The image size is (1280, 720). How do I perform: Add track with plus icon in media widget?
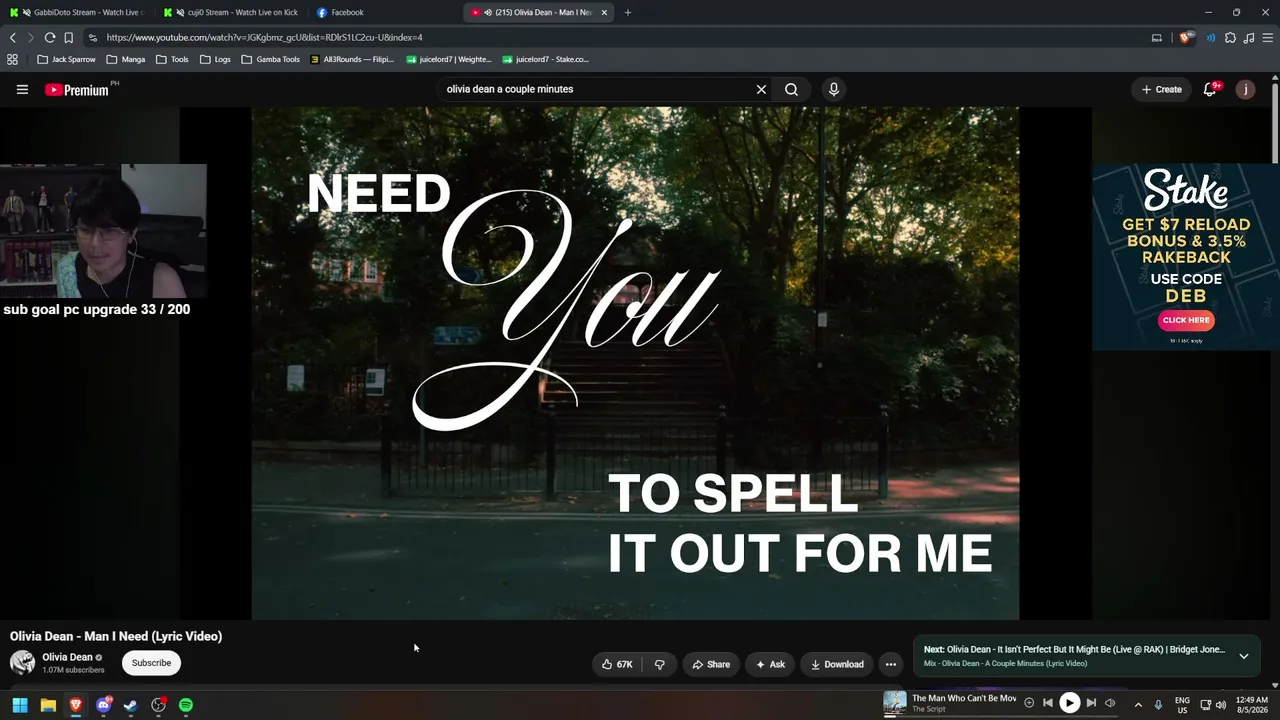pos(1029,703)
